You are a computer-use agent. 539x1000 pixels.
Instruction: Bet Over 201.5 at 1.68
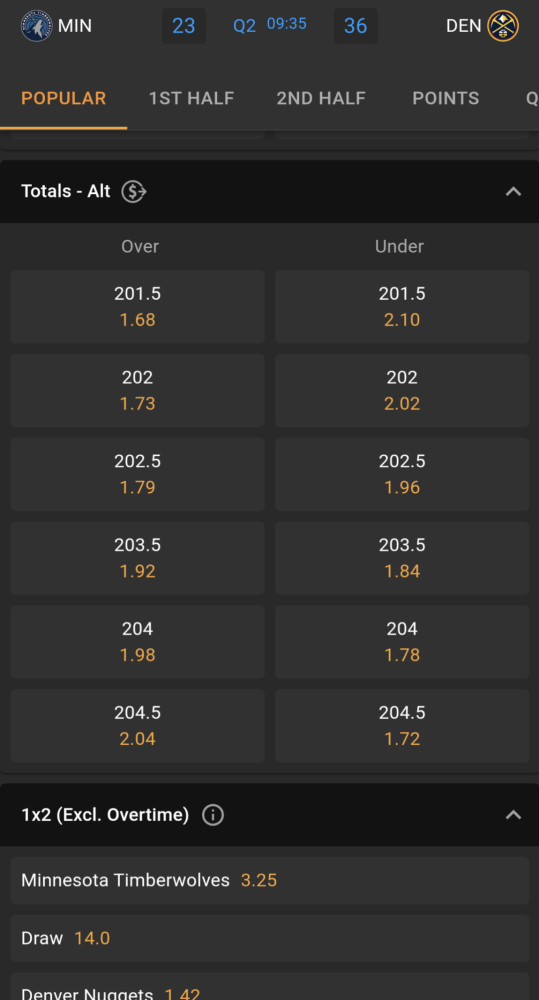[x=137, y=307]
